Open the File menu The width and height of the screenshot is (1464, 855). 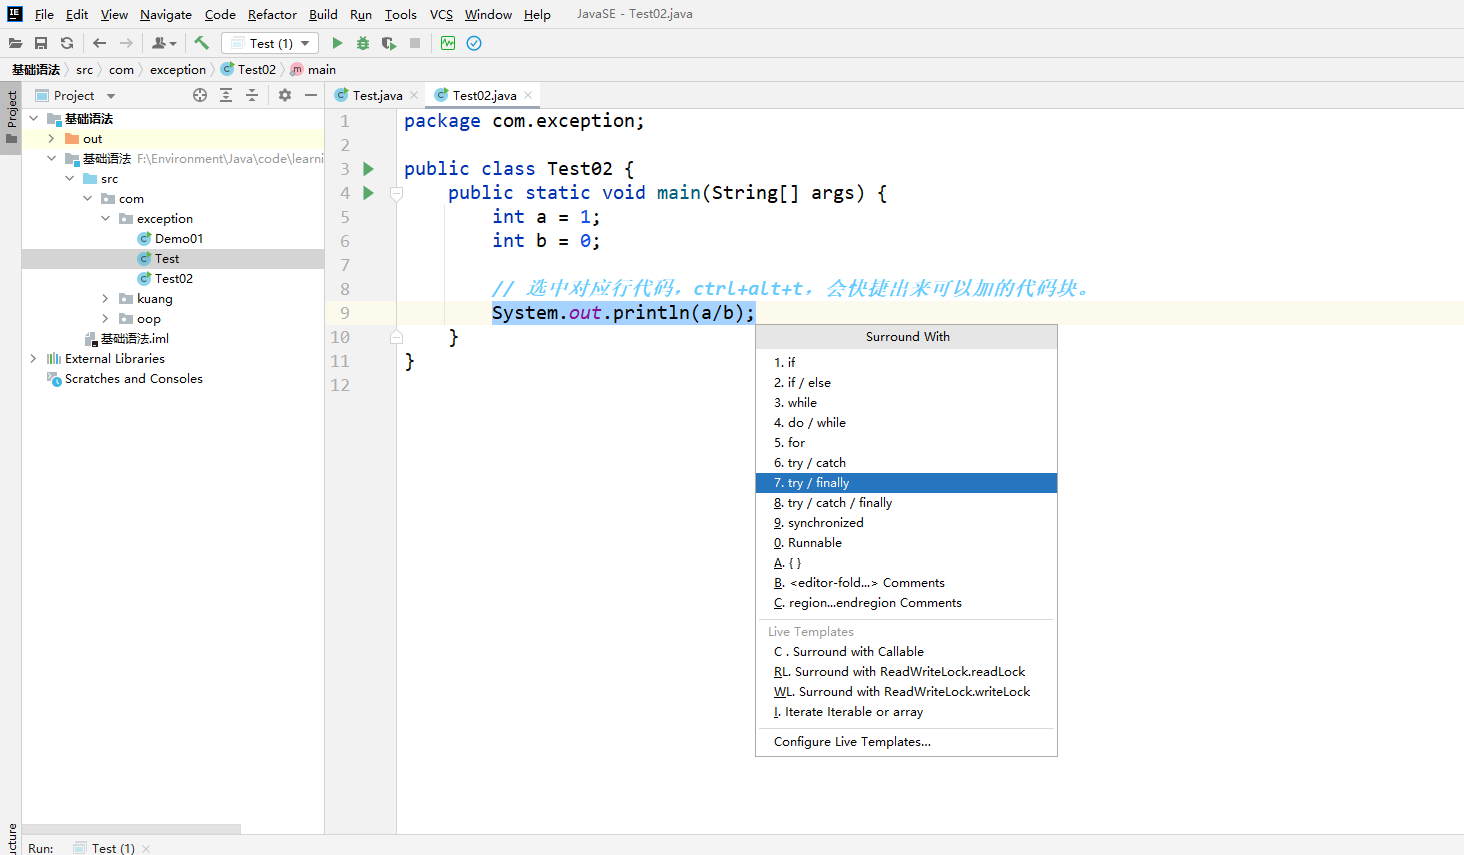[x=44, y=15]
